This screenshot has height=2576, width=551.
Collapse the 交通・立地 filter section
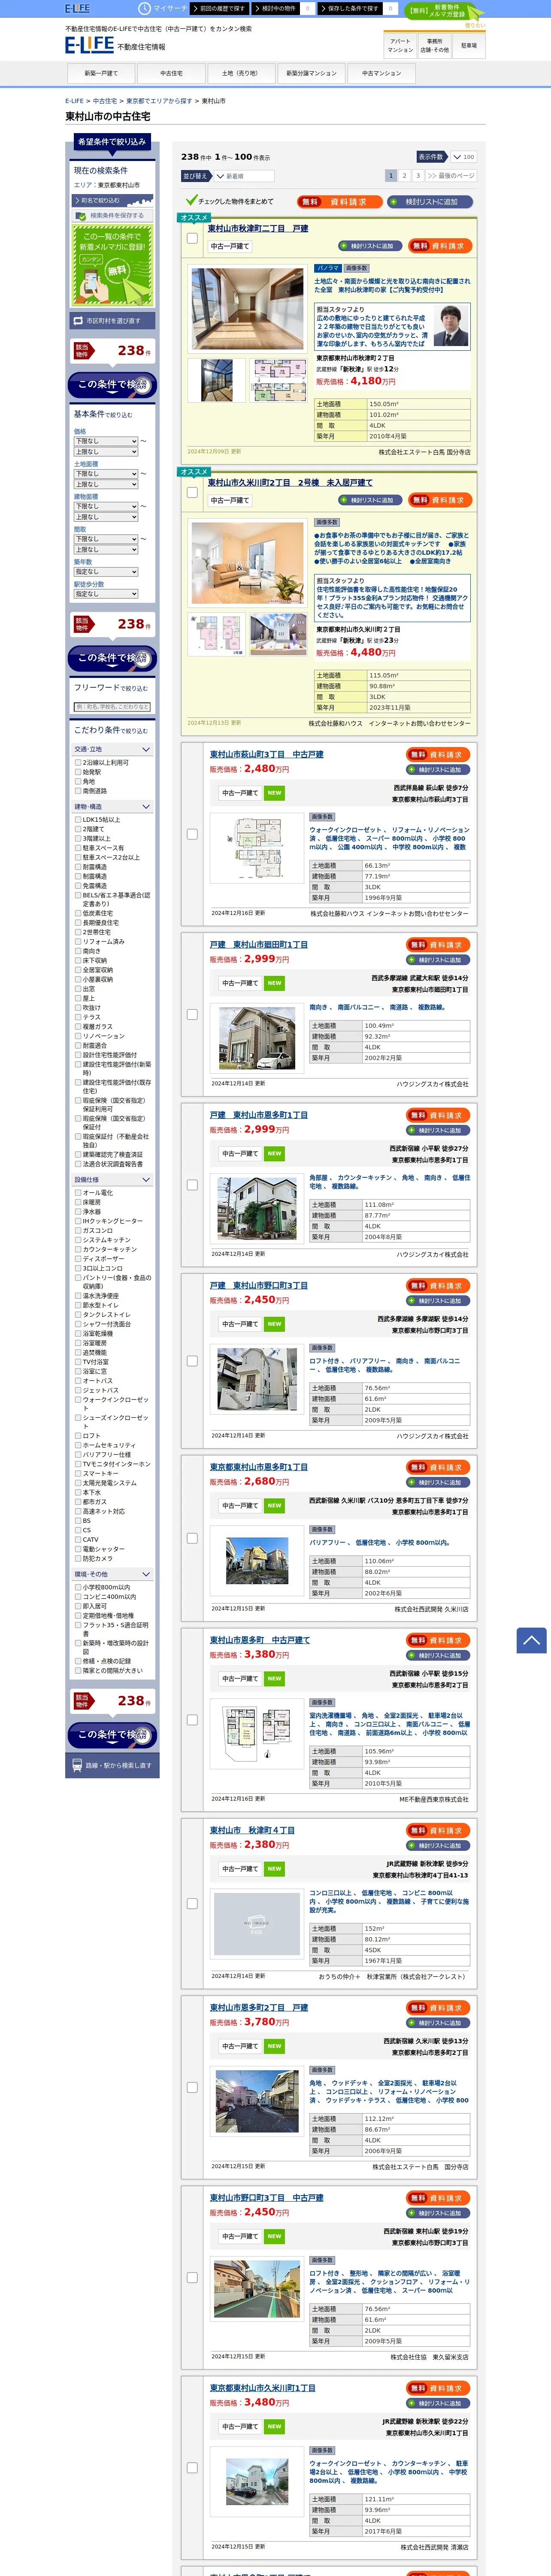pos(111,749)
